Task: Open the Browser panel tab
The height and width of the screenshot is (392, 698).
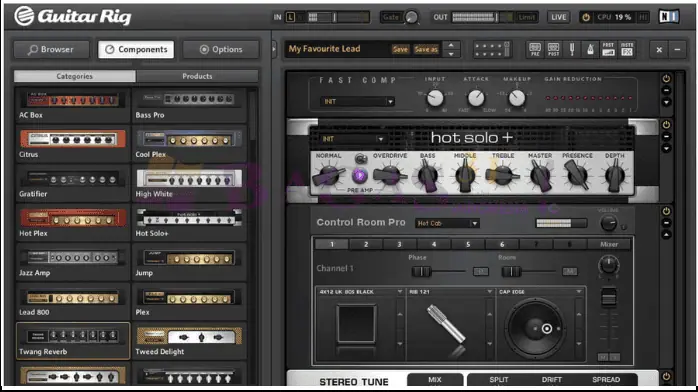Action: [51, 49]
